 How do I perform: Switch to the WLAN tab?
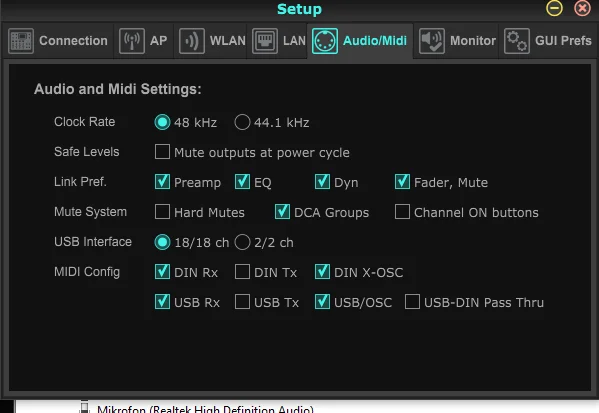(x=211, y=41)
